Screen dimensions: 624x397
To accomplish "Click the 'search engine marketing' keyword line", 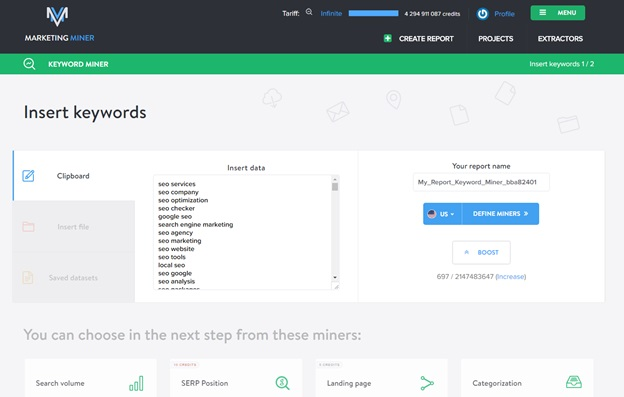I will pos(195,224).
